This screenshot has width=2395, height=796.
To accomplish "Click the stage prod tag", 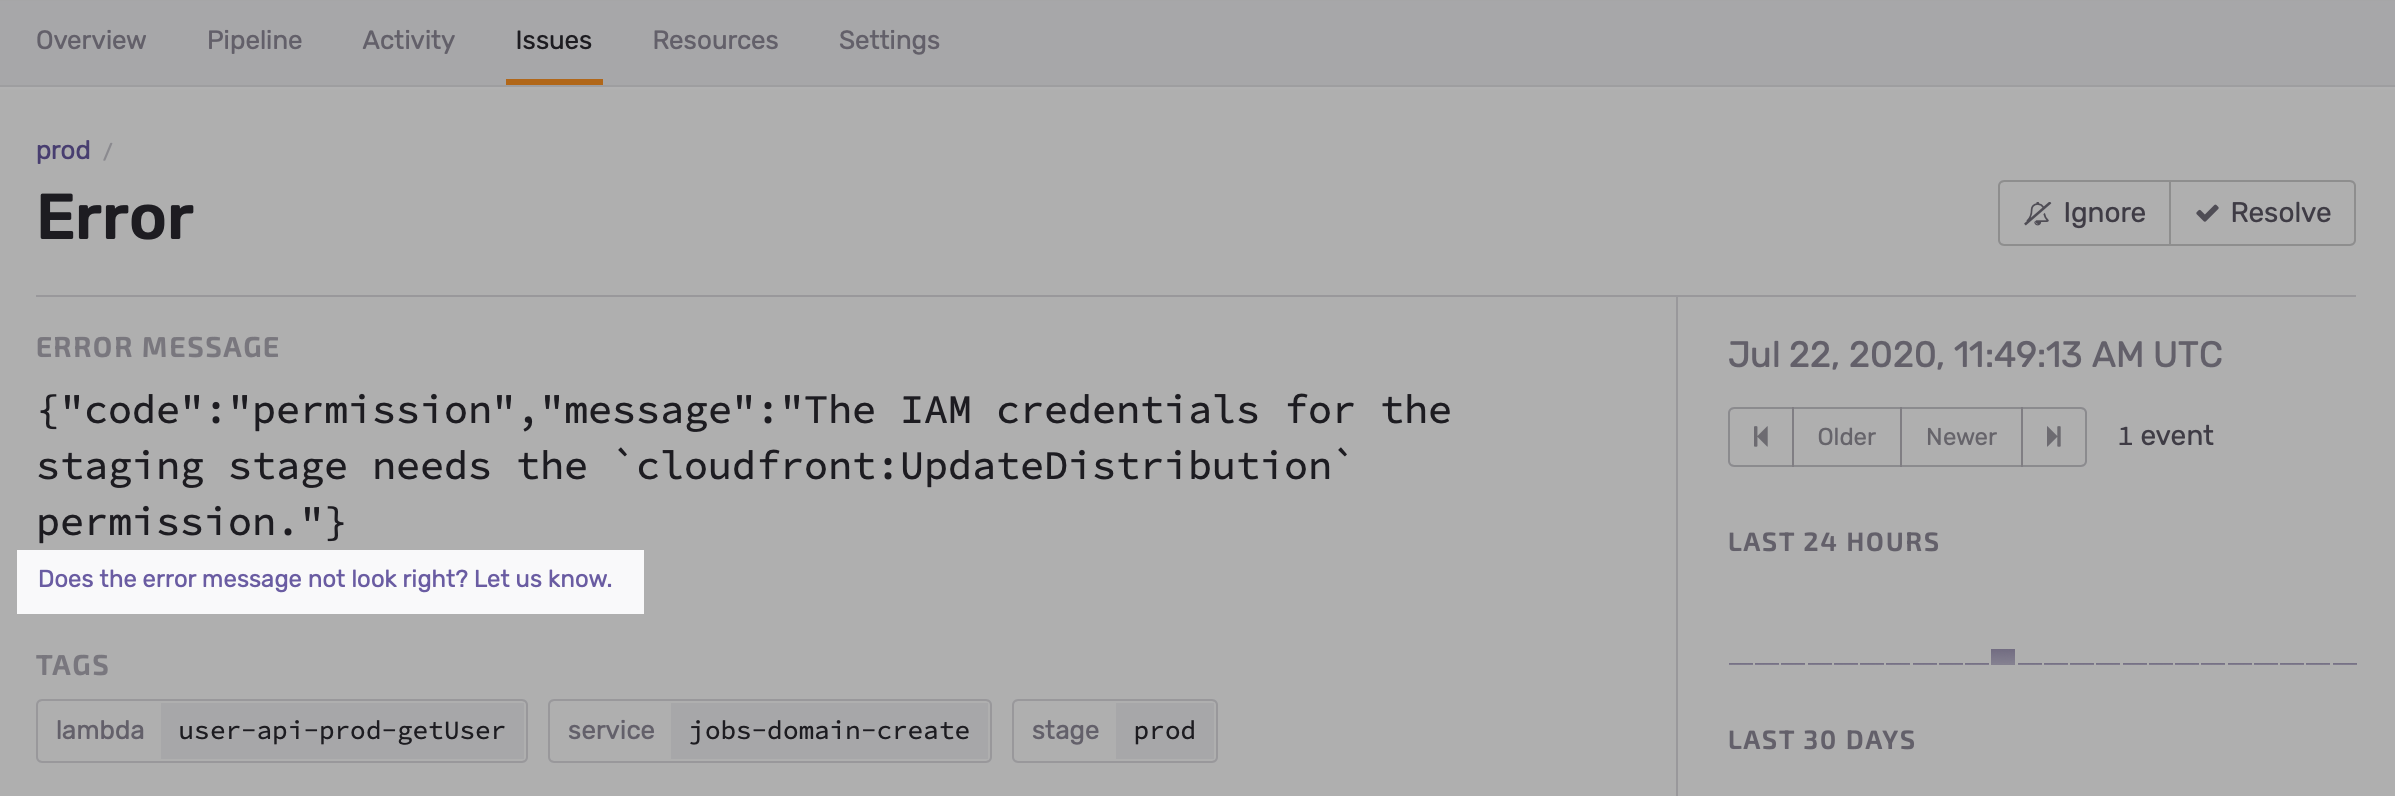I will pos(1114,731).
